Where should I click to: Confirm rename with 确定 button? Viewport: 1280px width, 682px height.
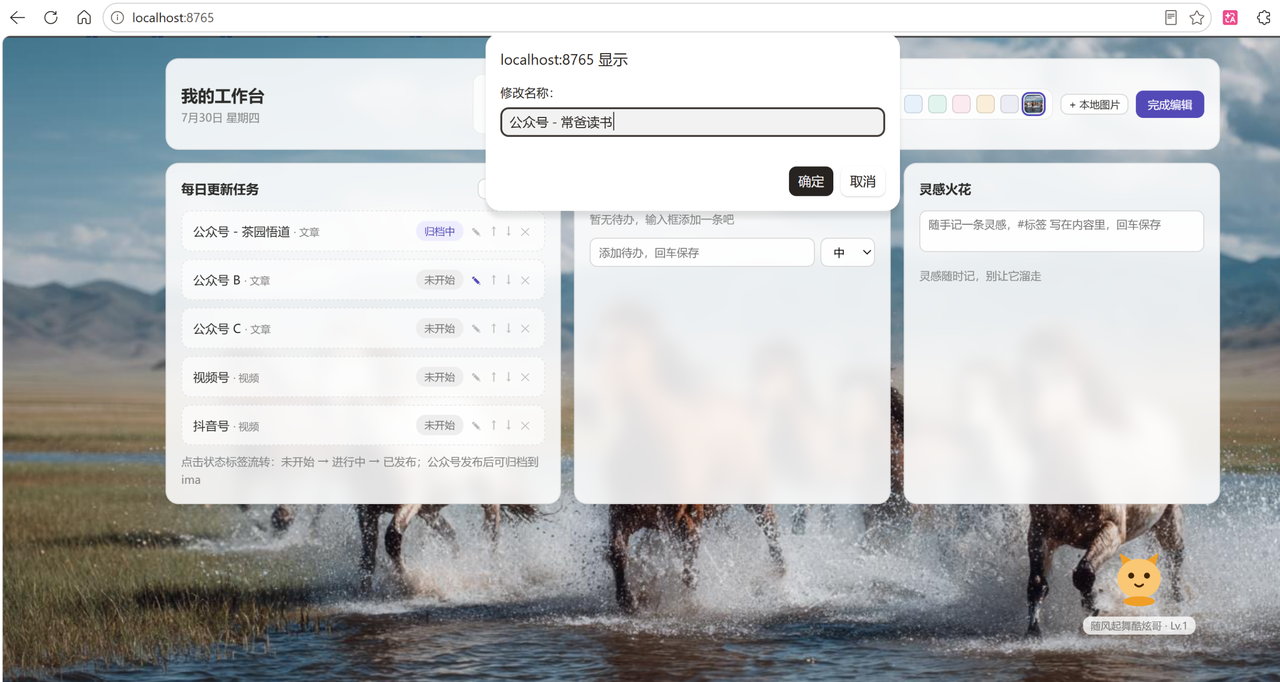click(x=811, y=181)
